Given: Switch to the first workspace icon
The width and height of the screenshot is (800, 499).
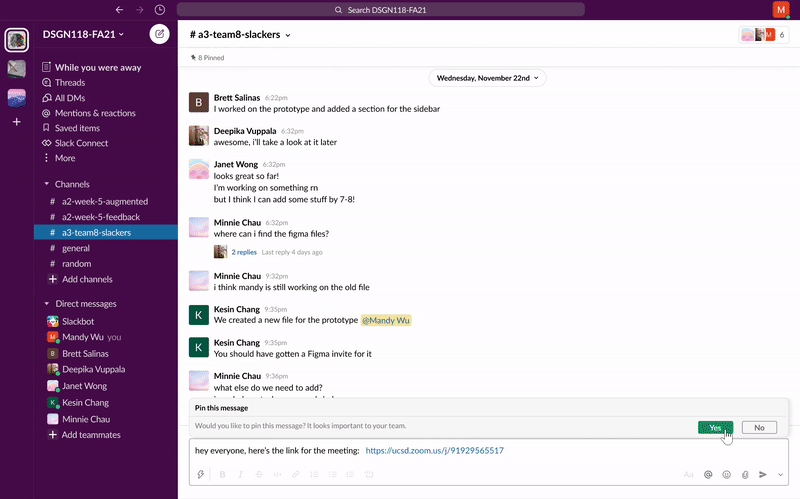Looking at the screenshot, I should (x=17, y=40).
